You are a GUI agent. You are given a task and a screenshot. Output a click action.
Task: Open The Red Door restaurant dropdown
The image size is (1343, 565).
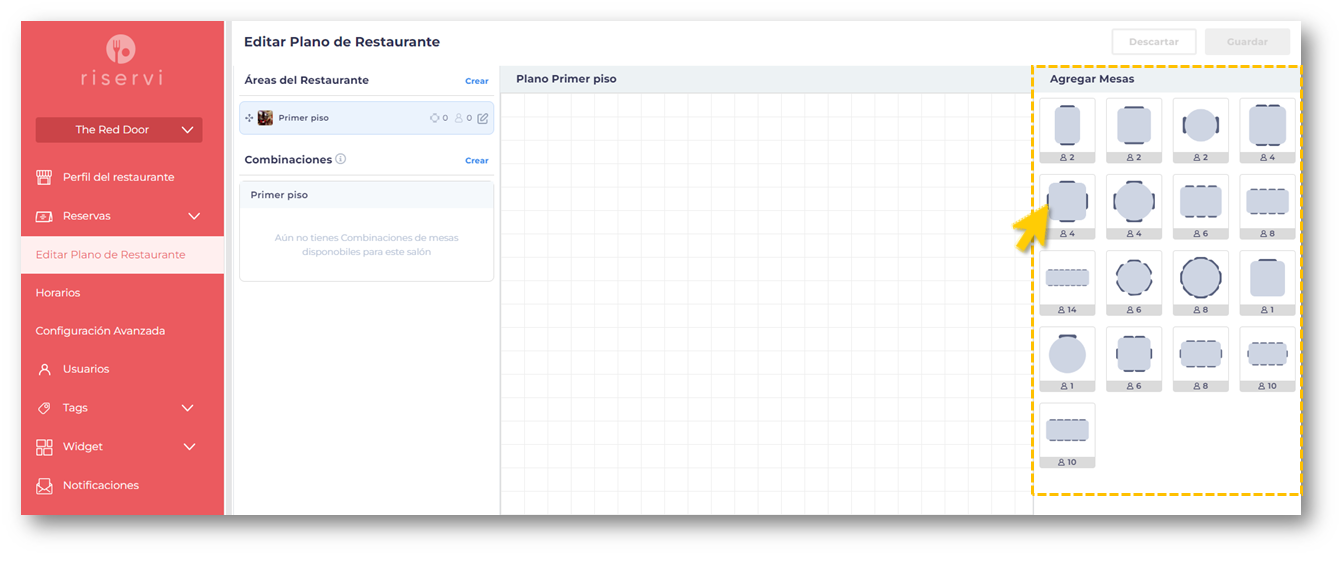point(119,130)
